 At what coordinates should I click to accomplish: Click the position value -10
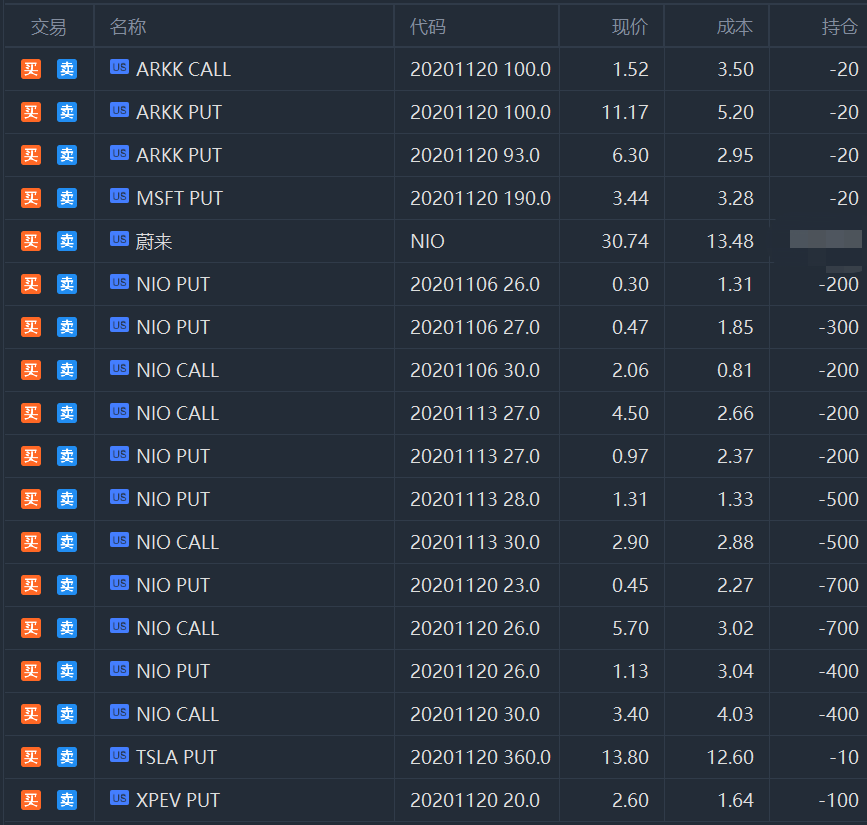point(844,757)
